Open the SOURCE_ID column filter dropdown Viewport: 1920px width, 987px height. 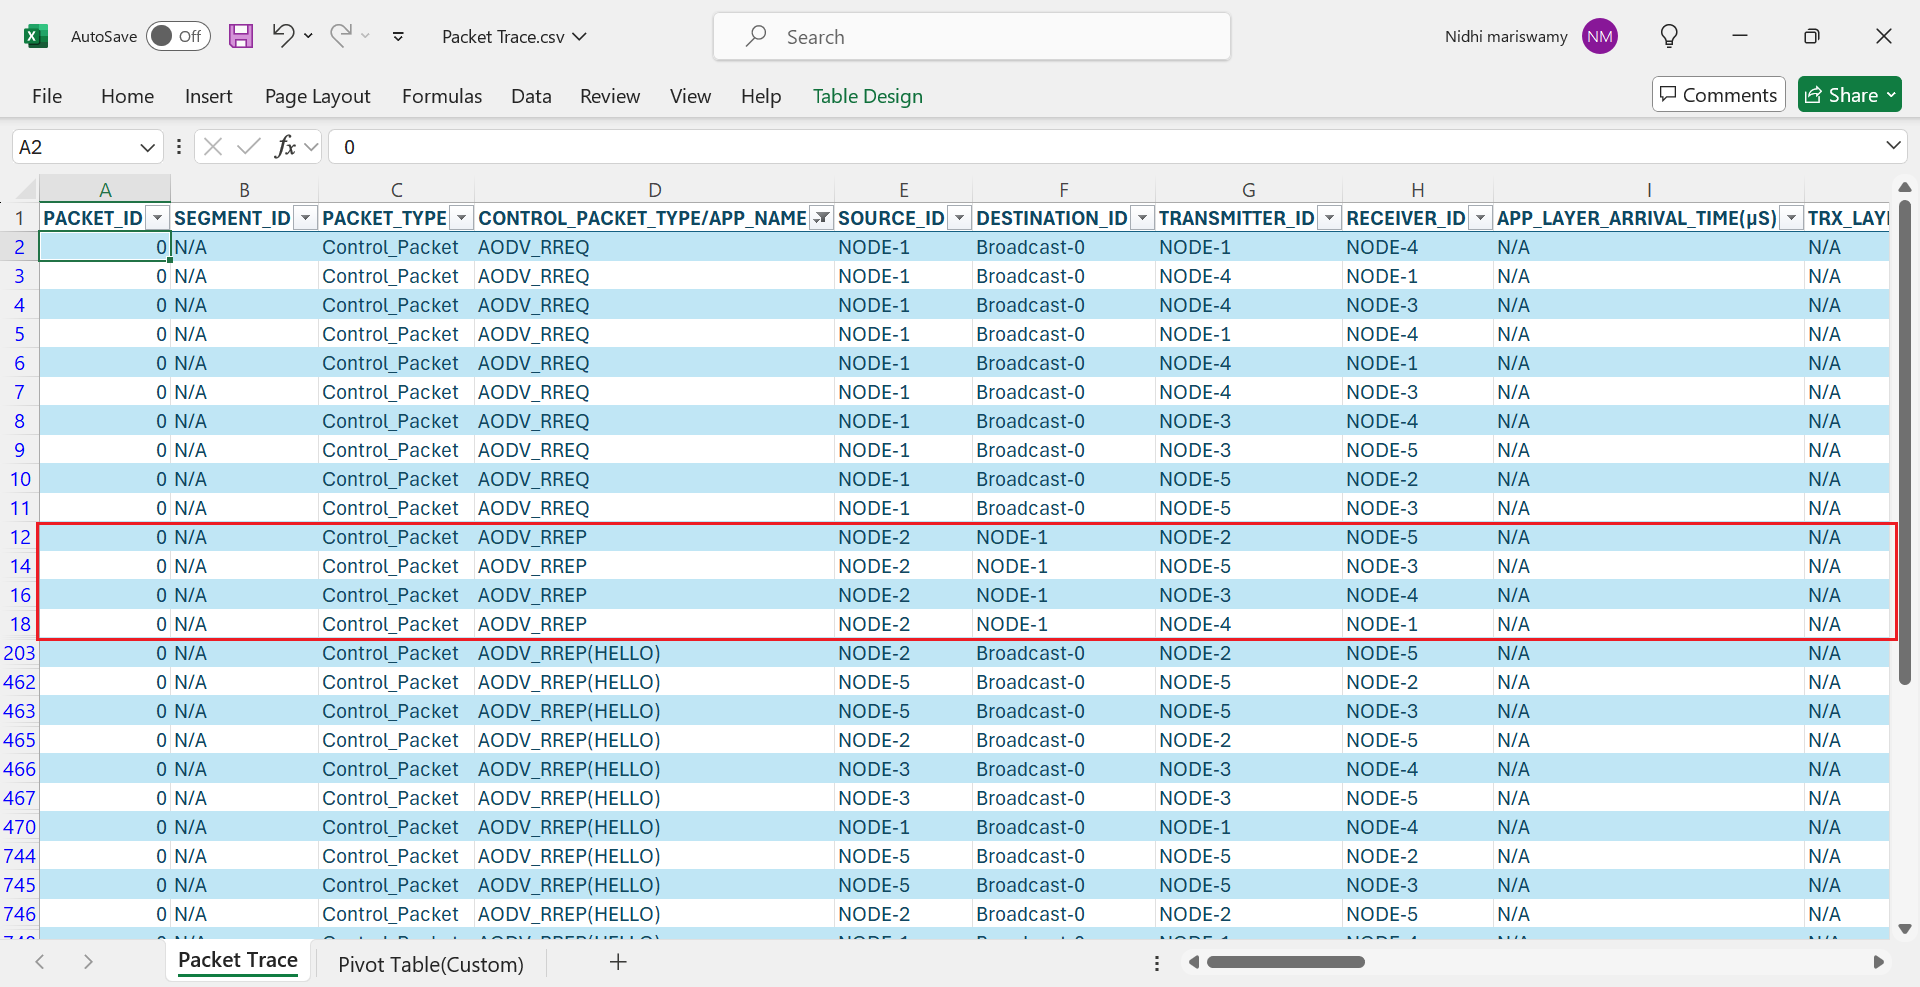click(959, 218)
